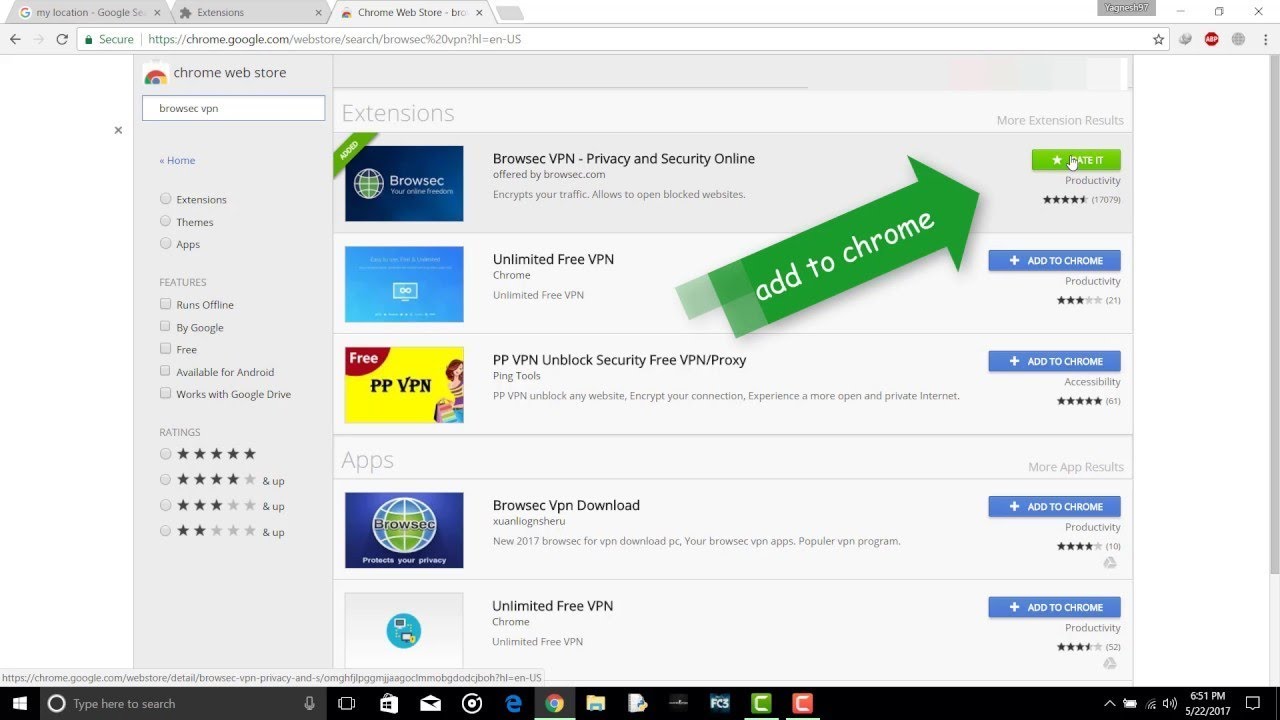Go back using browser back arrow
Viewport: 1280px width, 720px height.
coord(15,39)
